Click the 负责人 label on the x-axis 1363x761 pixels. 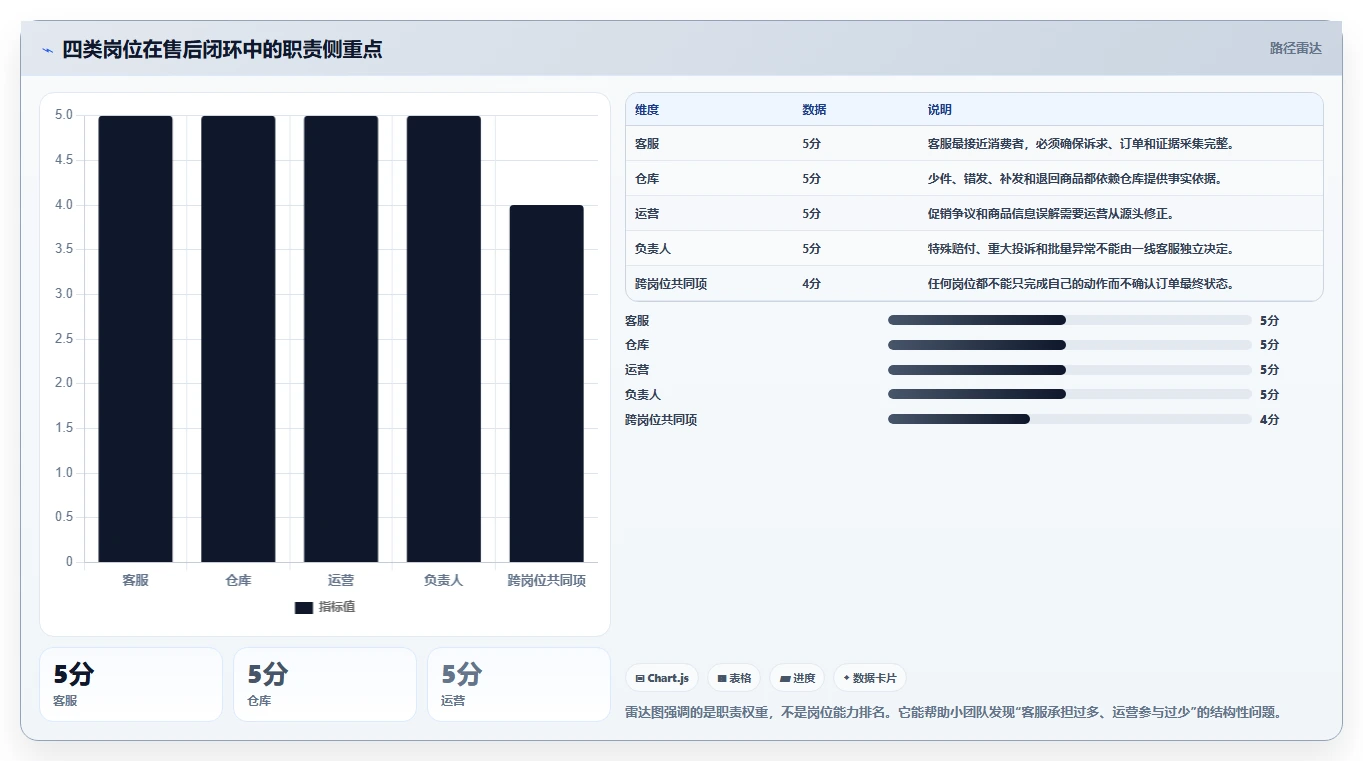click(444, 580)
